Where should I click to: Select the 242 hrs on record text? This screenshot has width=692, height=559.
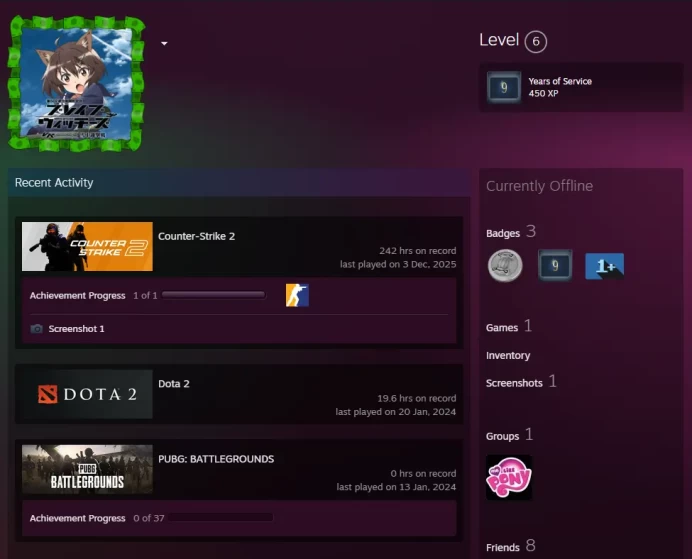(x=417, y=251)
